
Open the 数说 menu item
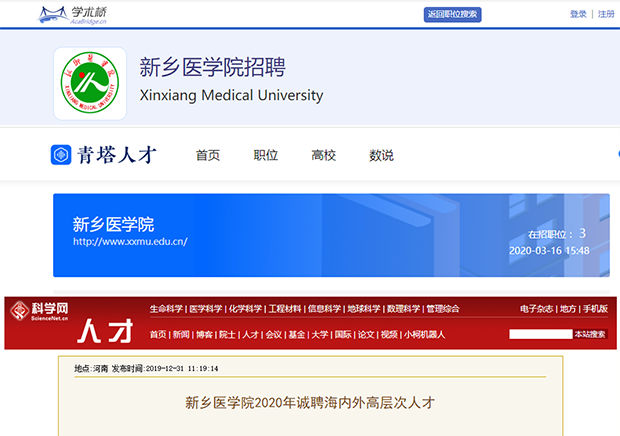[x=381, y=155]
